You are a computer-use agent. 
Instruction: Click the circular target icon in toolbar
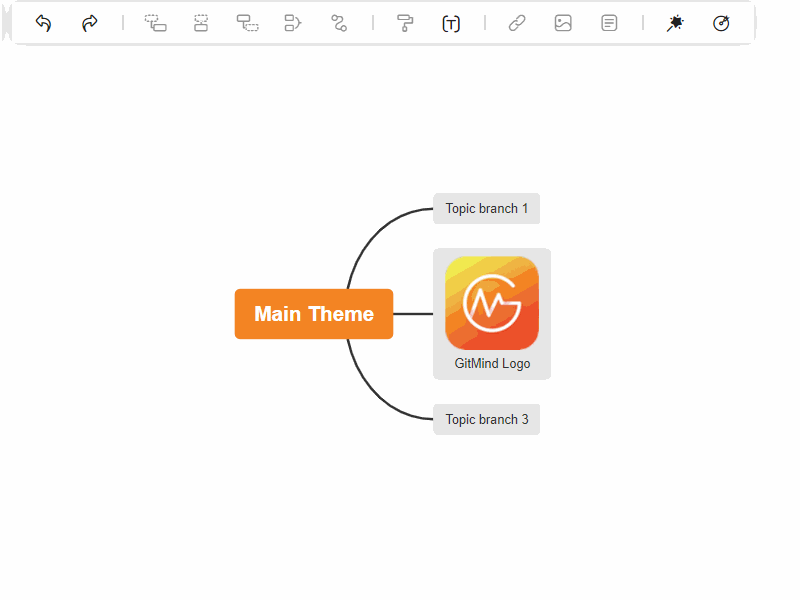tap(721, 23)
